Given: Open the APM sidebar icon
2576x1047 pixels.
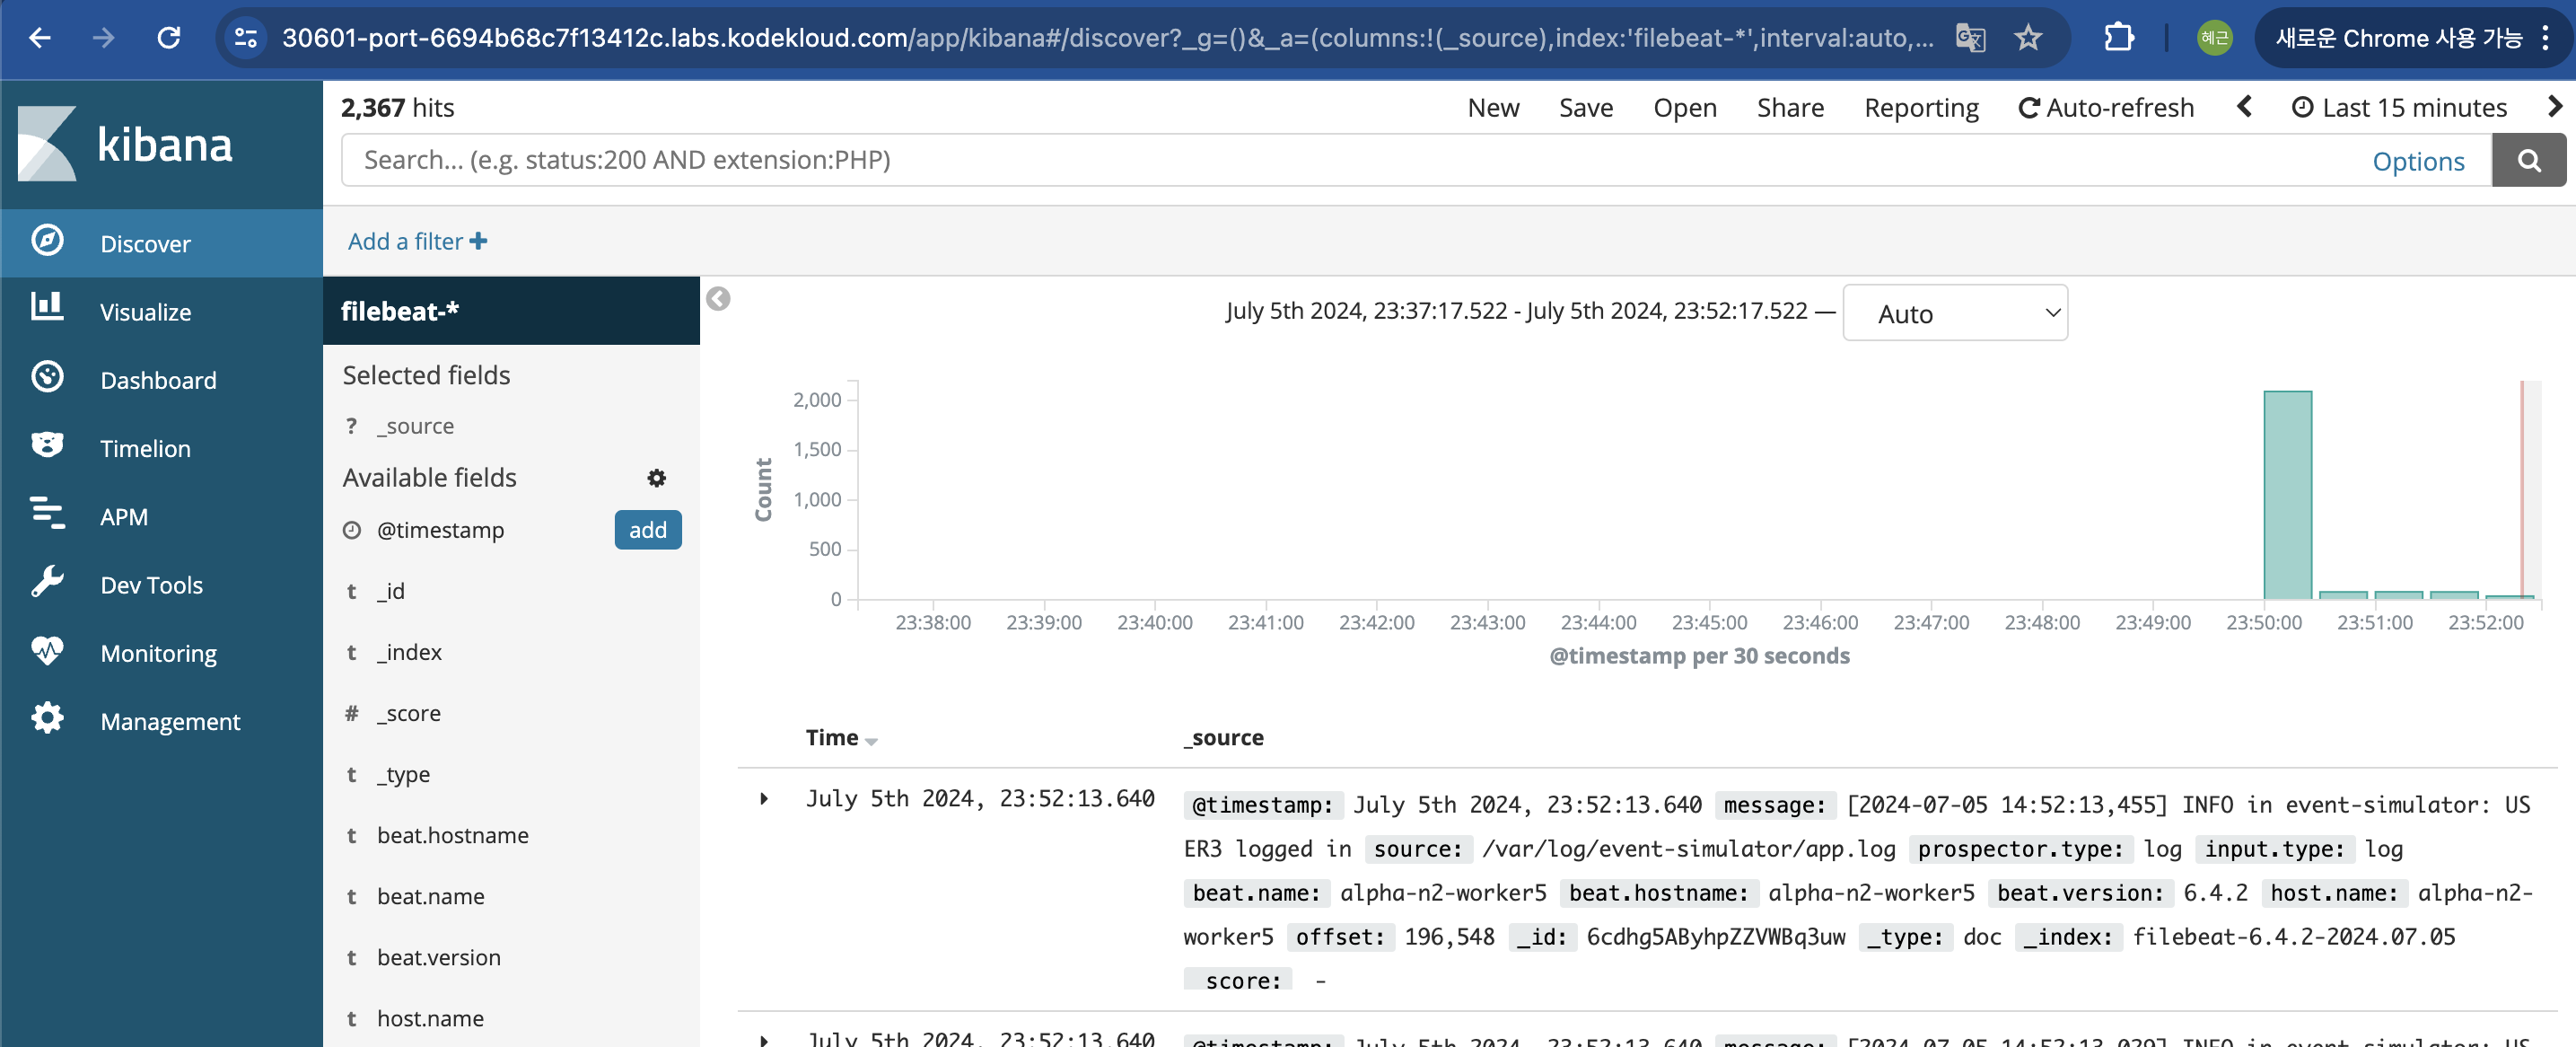Looking at the screenshot, I should pos(47,514).
